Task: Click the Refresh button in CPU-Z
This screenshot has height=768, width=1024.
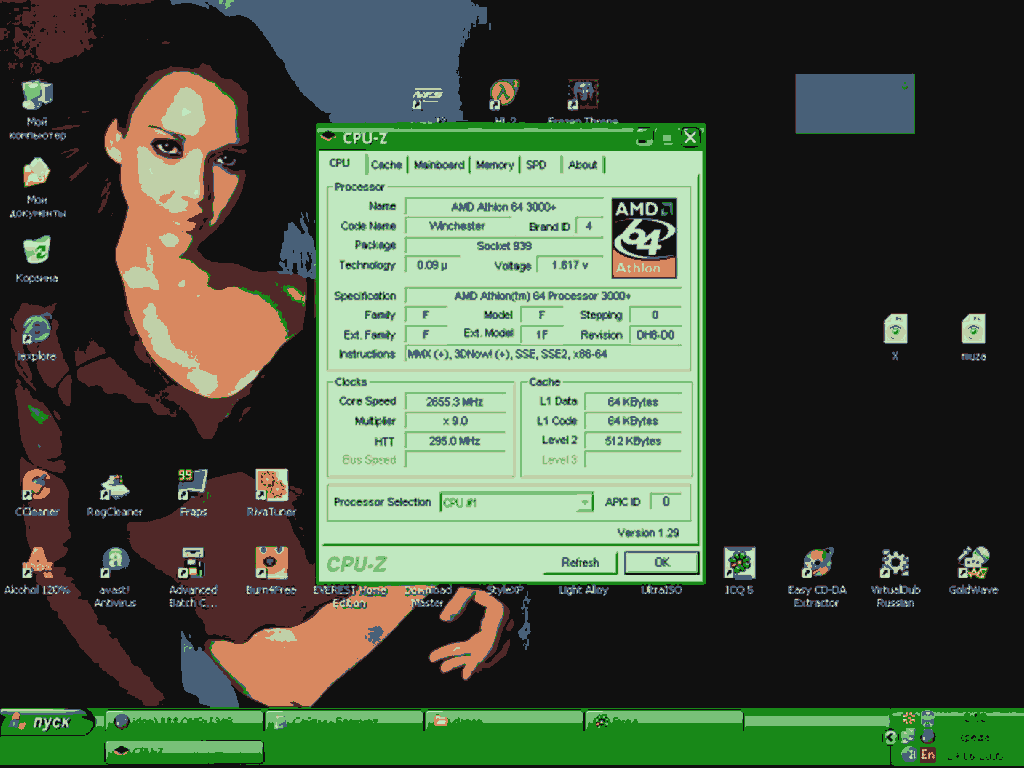Action: tap(579, 562)
